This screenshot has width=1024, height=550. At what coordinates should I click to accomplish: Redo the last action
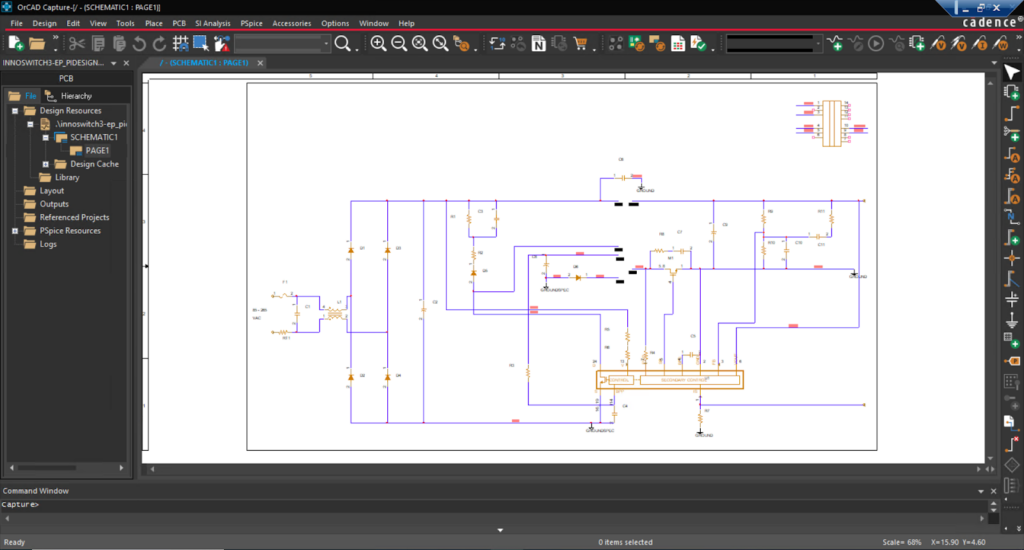159,44
